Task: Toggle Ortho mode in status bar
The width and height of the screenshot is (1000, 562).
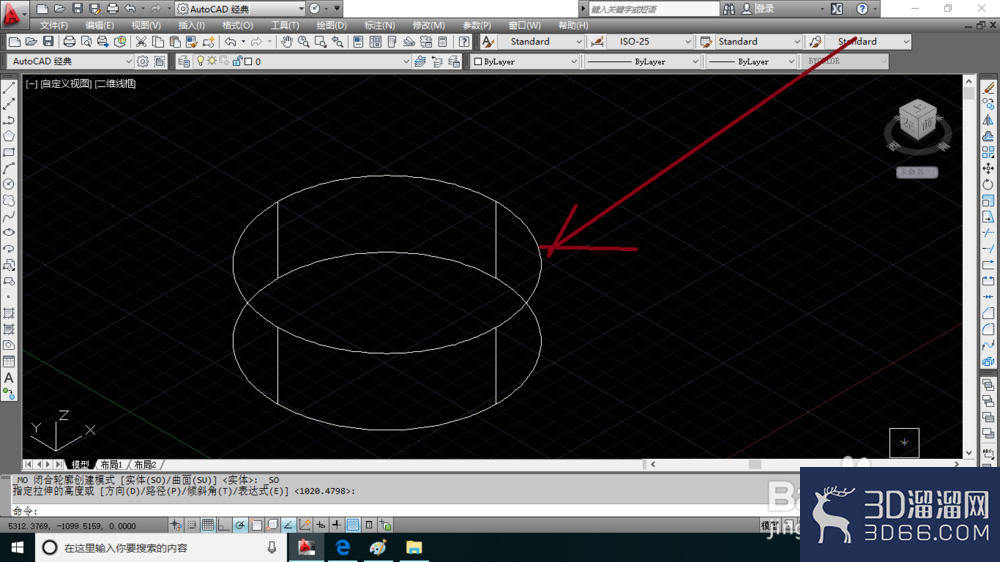Action: click(224, 525)
